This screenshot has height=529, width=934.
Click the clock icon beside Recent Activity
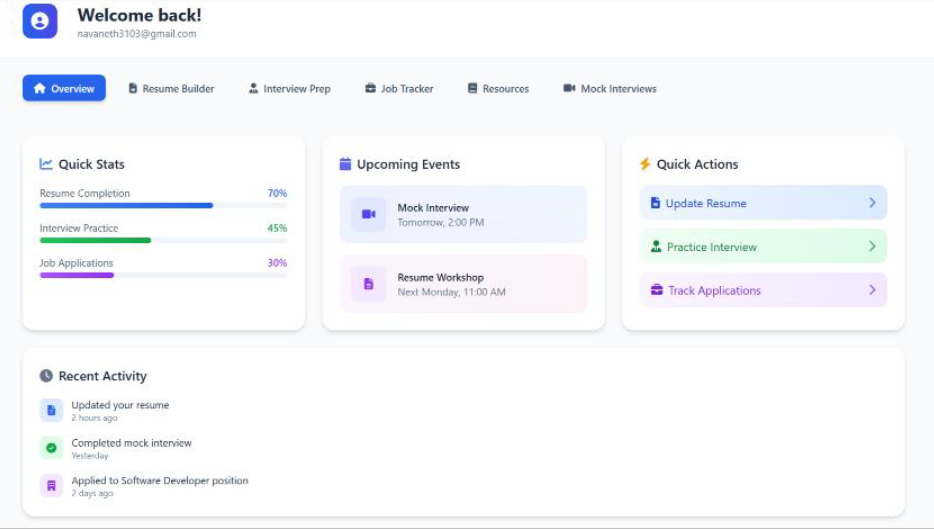coord(46,376)
